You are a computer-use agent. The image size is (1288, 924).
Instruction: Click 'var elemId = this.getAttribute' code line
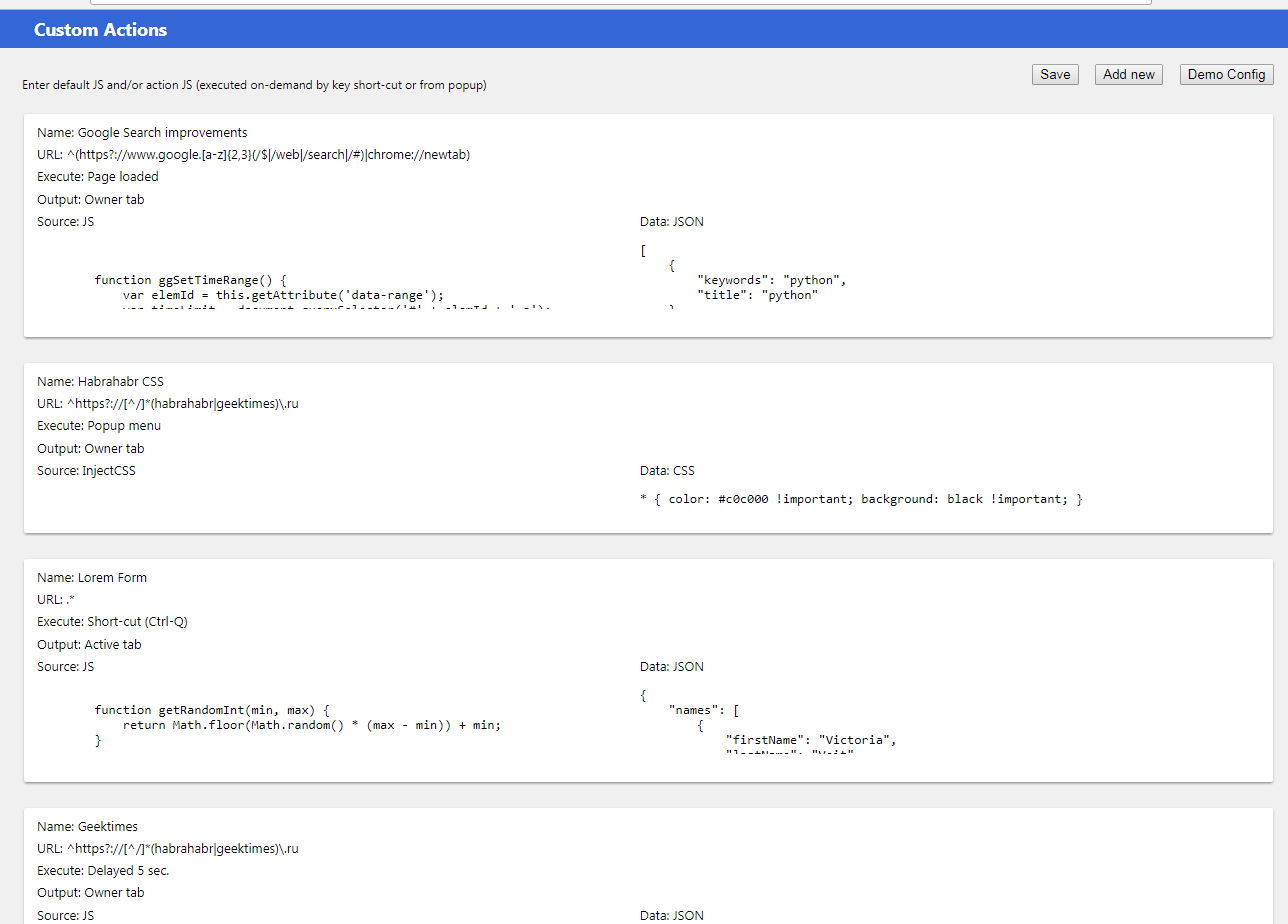coord(283,295)
